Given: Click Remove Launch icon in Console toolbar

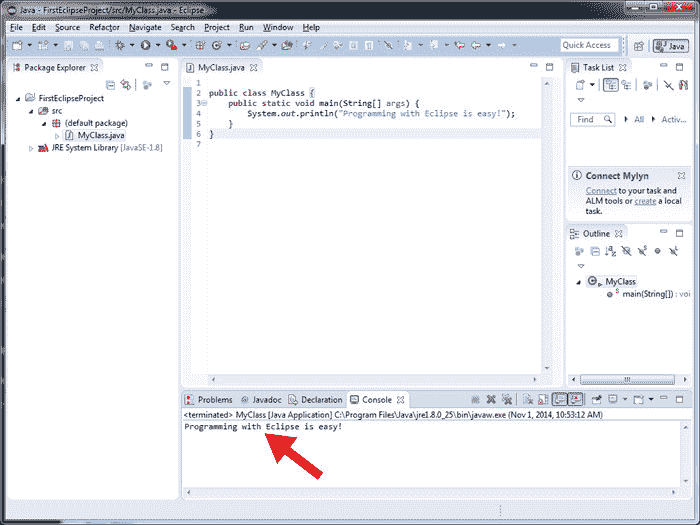Looking at the screenshot, I should pyautogui.click(x=491, y=399).
